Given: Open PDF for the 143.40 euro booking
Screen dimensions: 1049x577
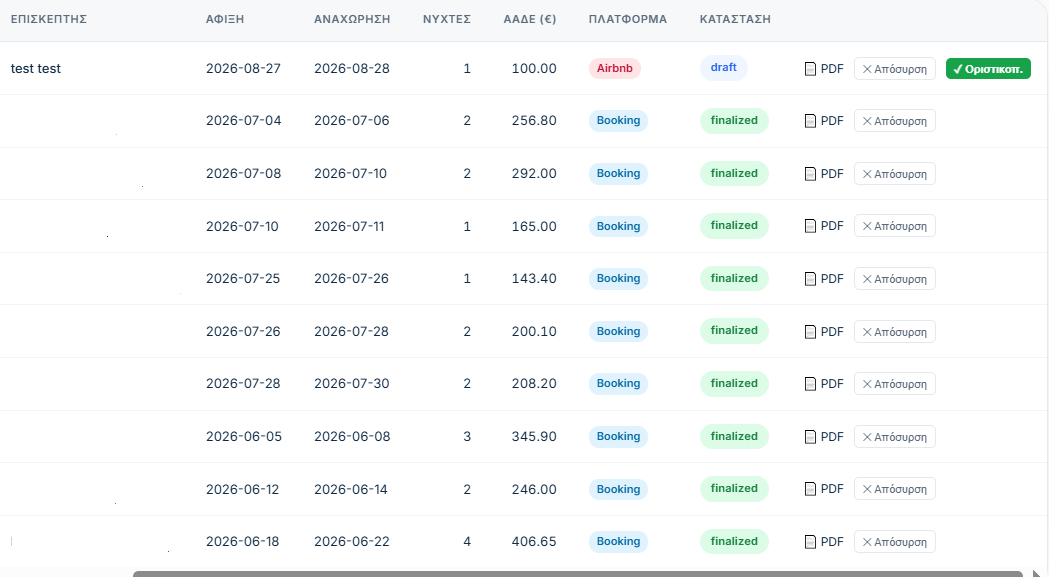Looking at the screenshot, I should coord(824,278).
